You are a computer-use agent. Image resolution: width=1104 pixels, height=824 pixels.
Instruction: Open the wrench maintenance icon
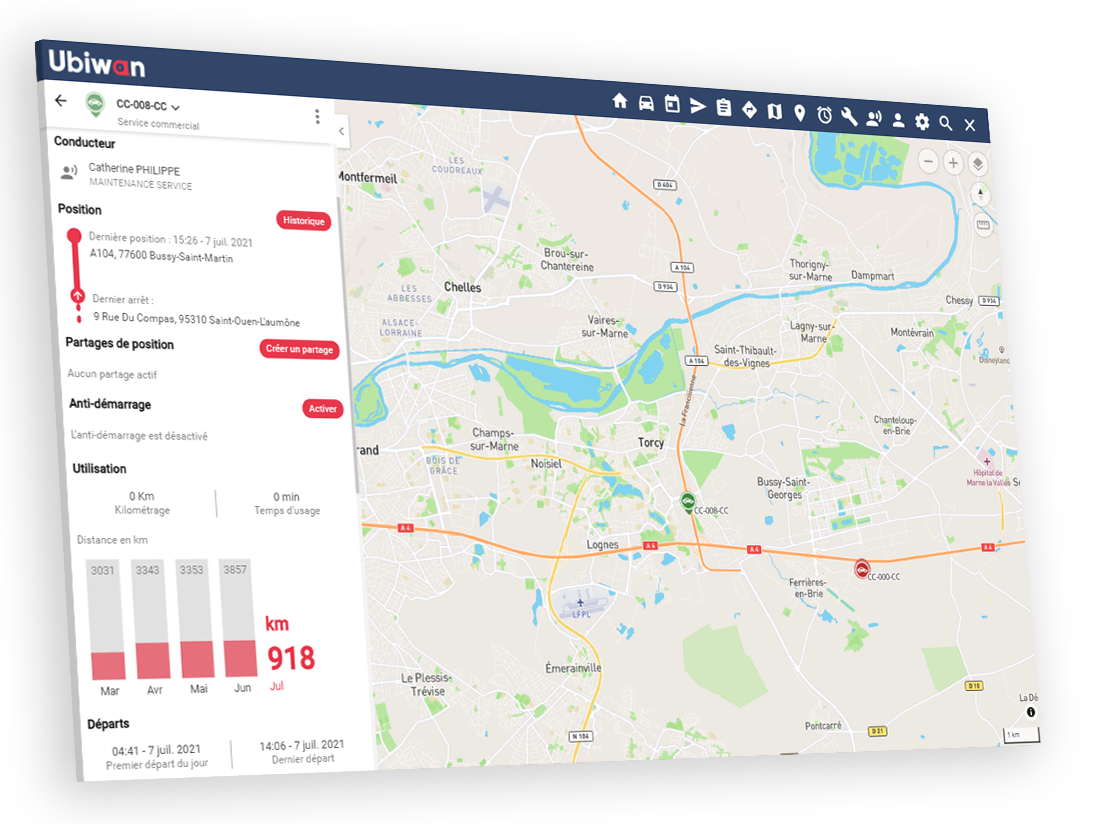coord(849,116)
